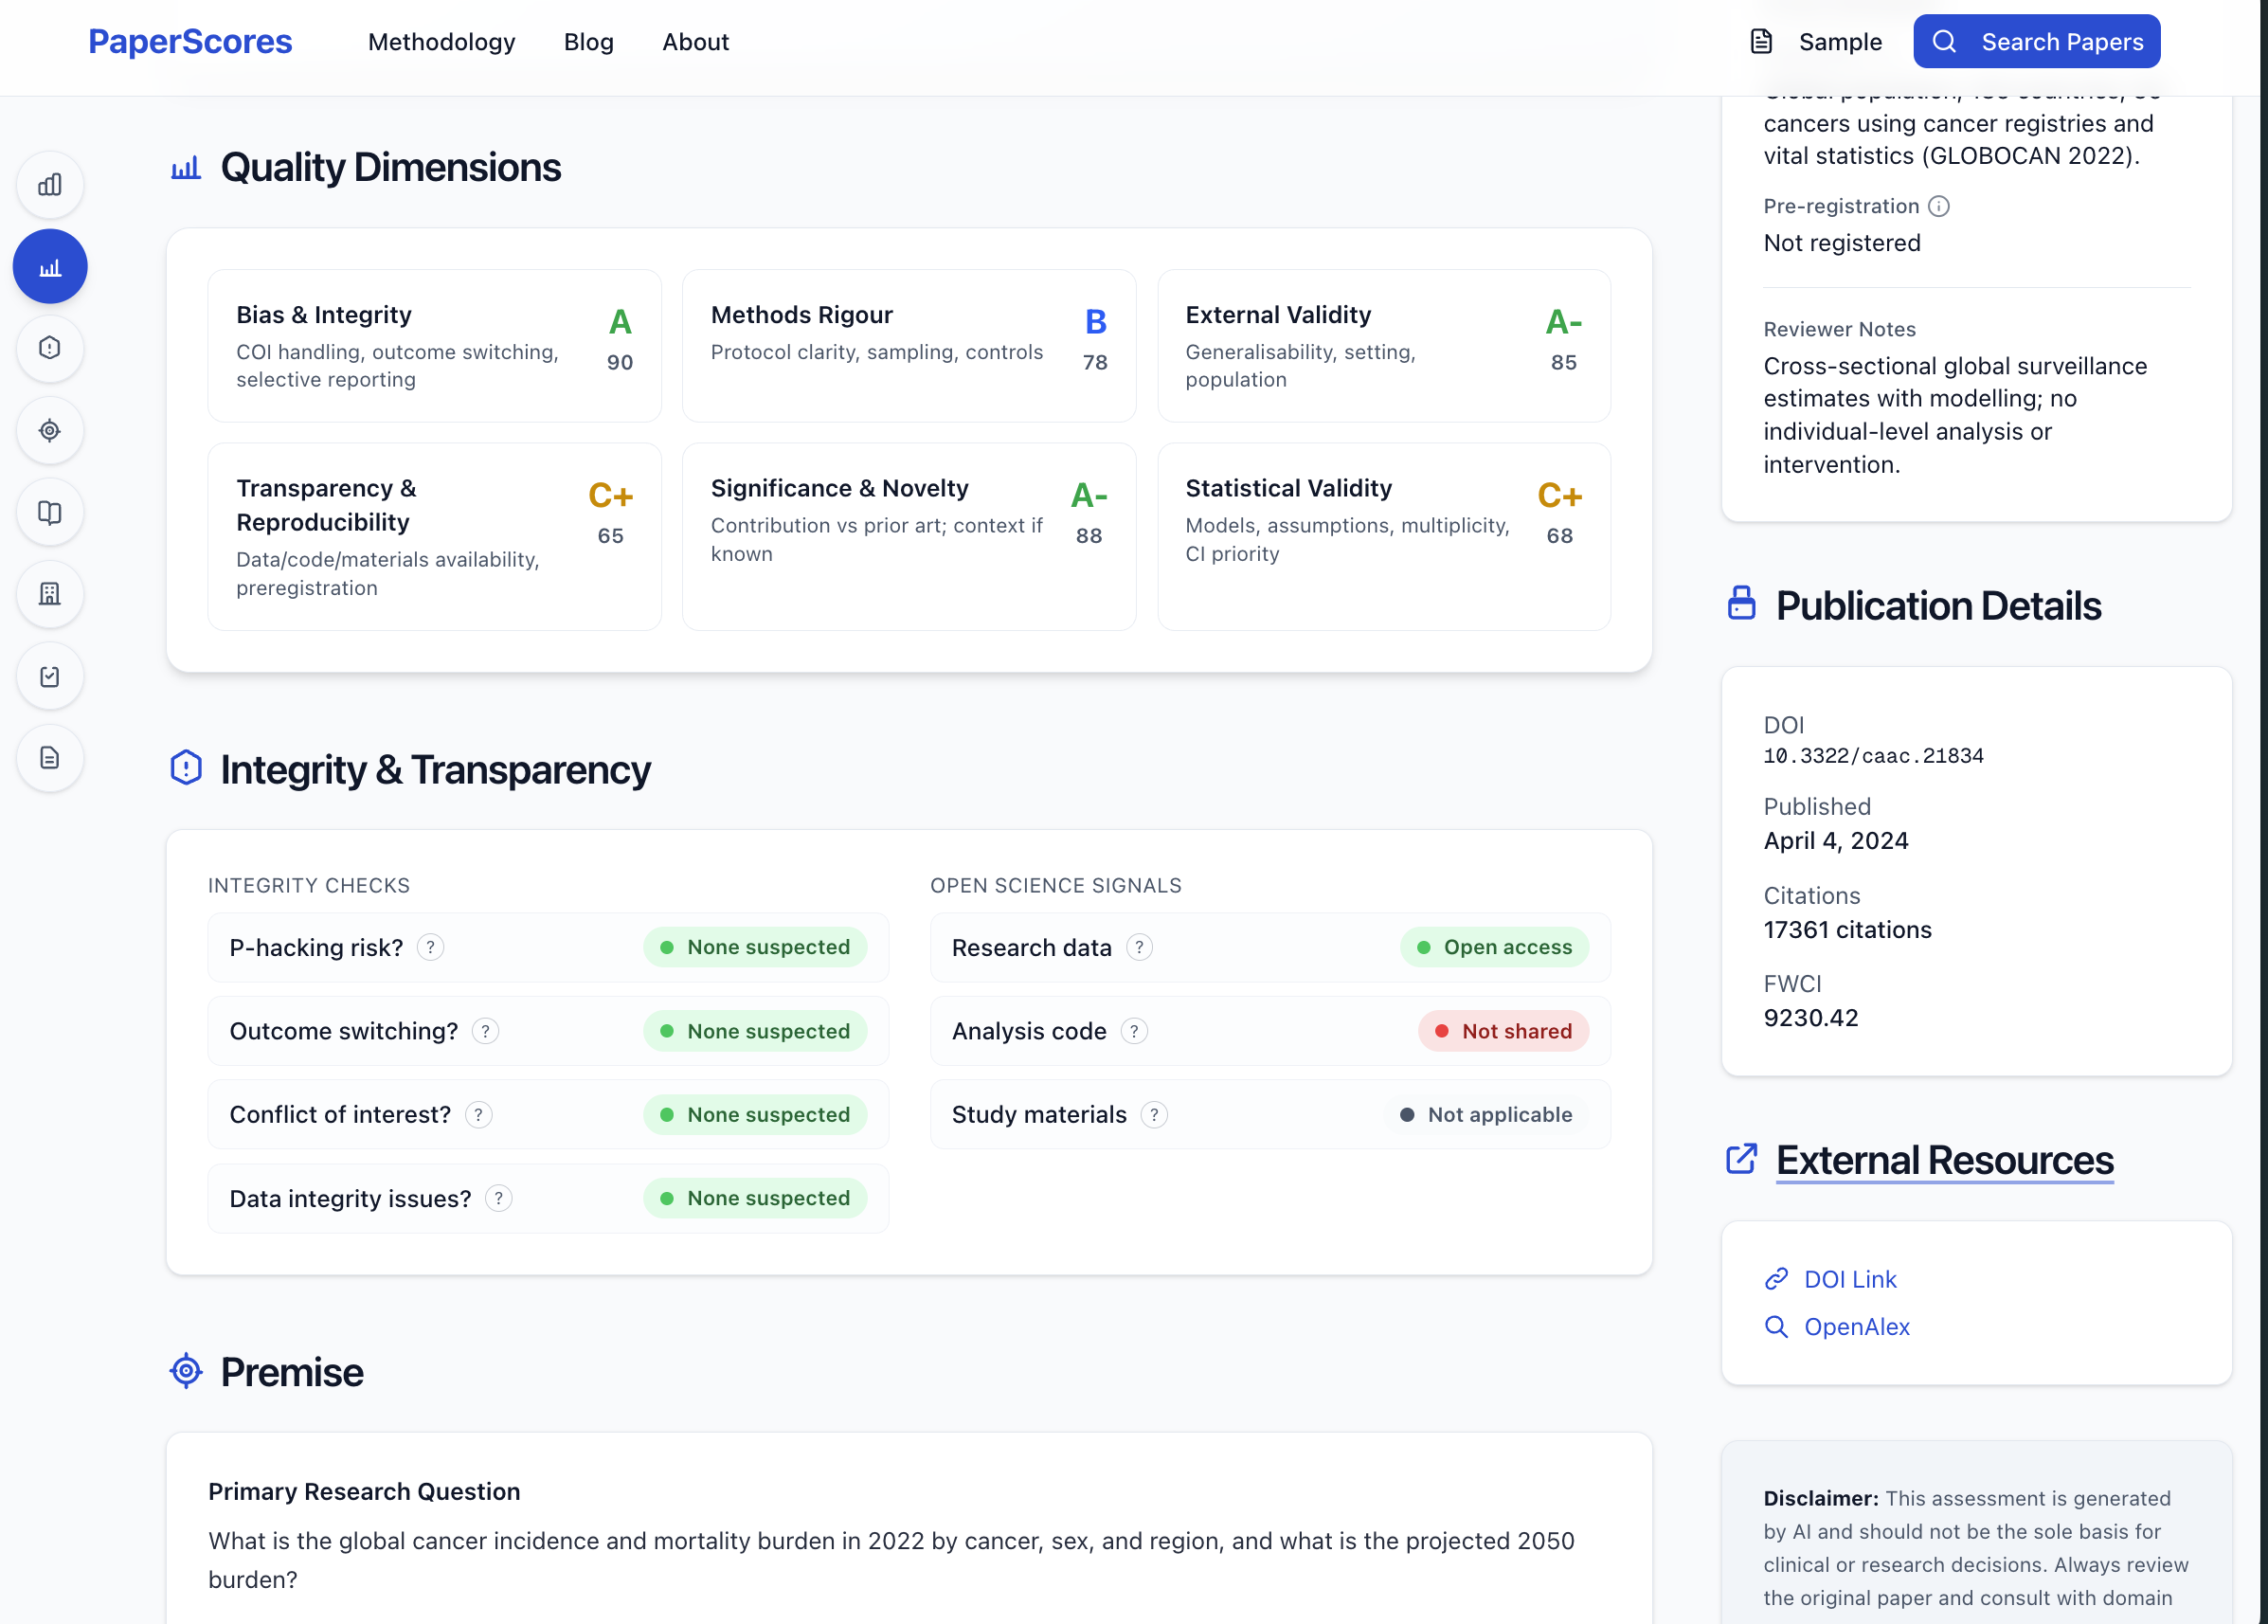Go to the Blog nav item

pyautogui.click(x=588, y=42)
